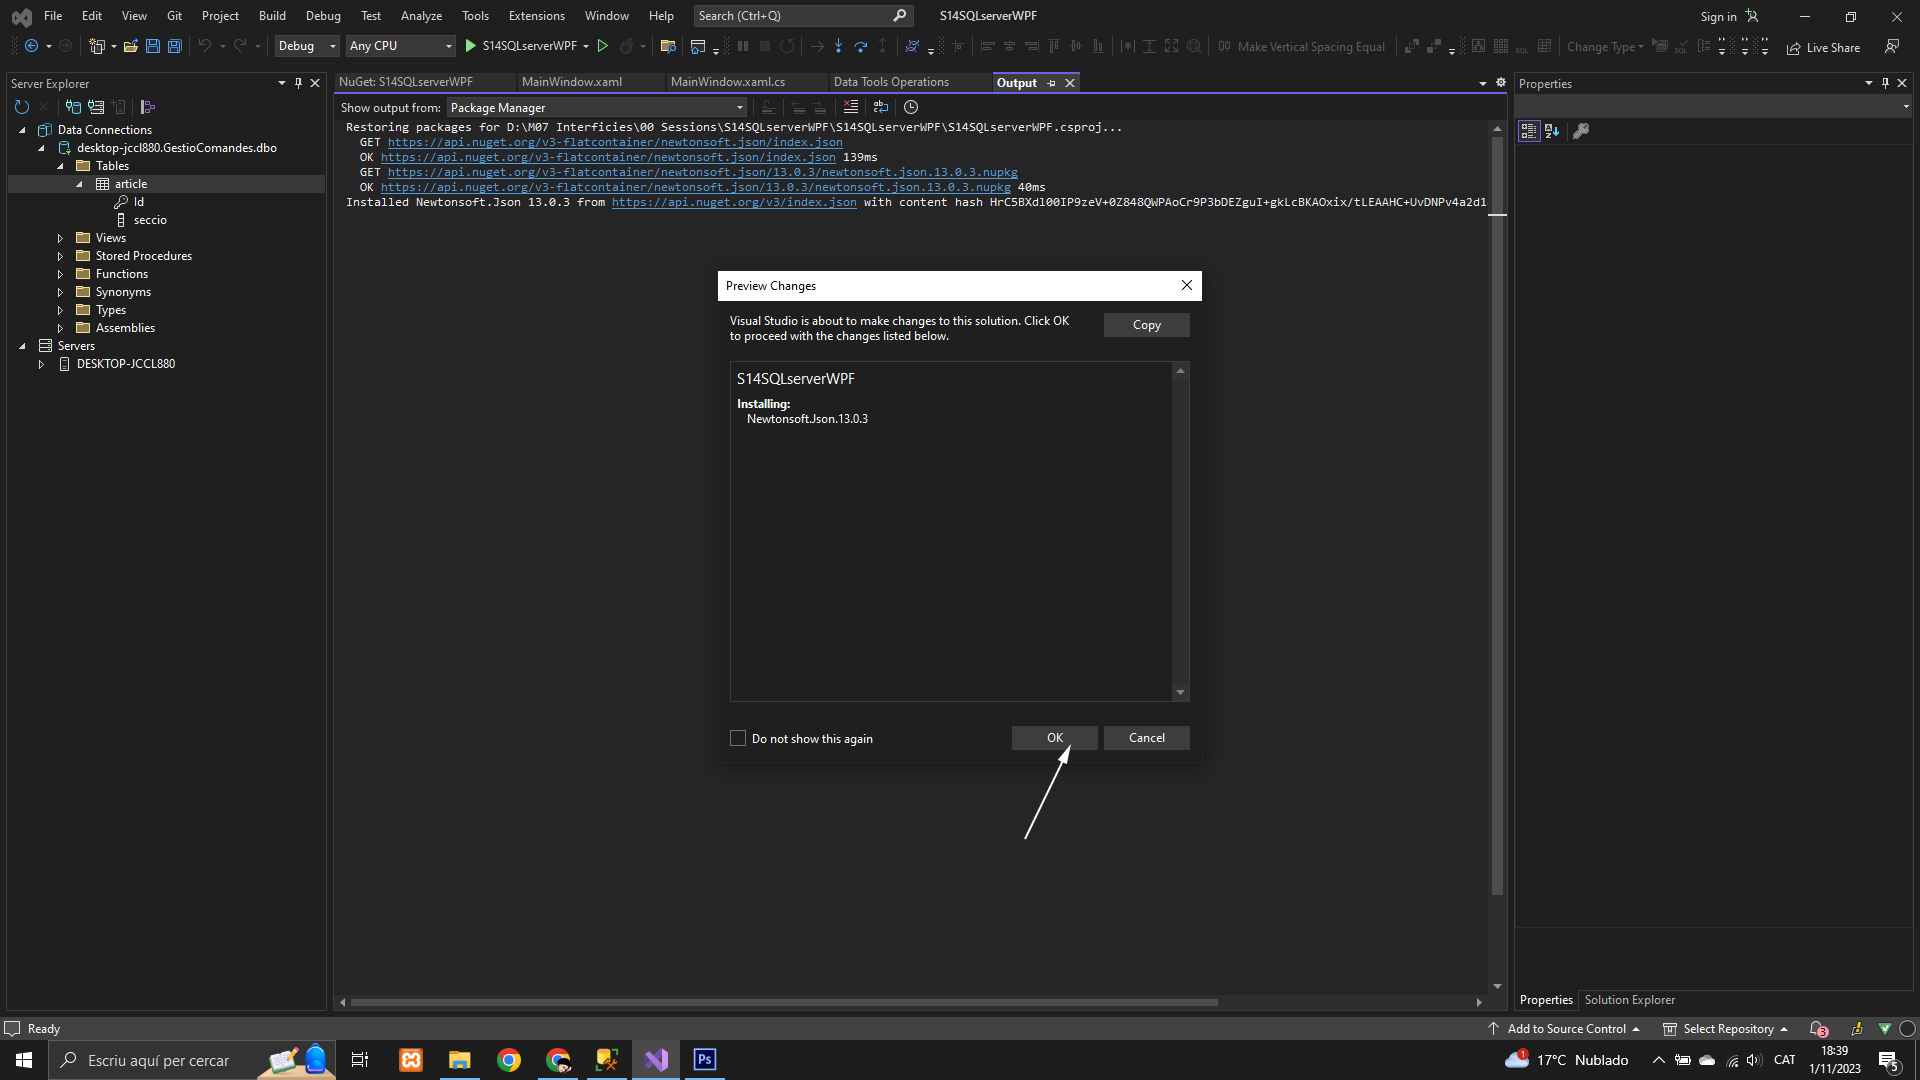Screen dimensions: 1920x1080
Task: Click the Save All toolbar icon
Action: point(174,46)
